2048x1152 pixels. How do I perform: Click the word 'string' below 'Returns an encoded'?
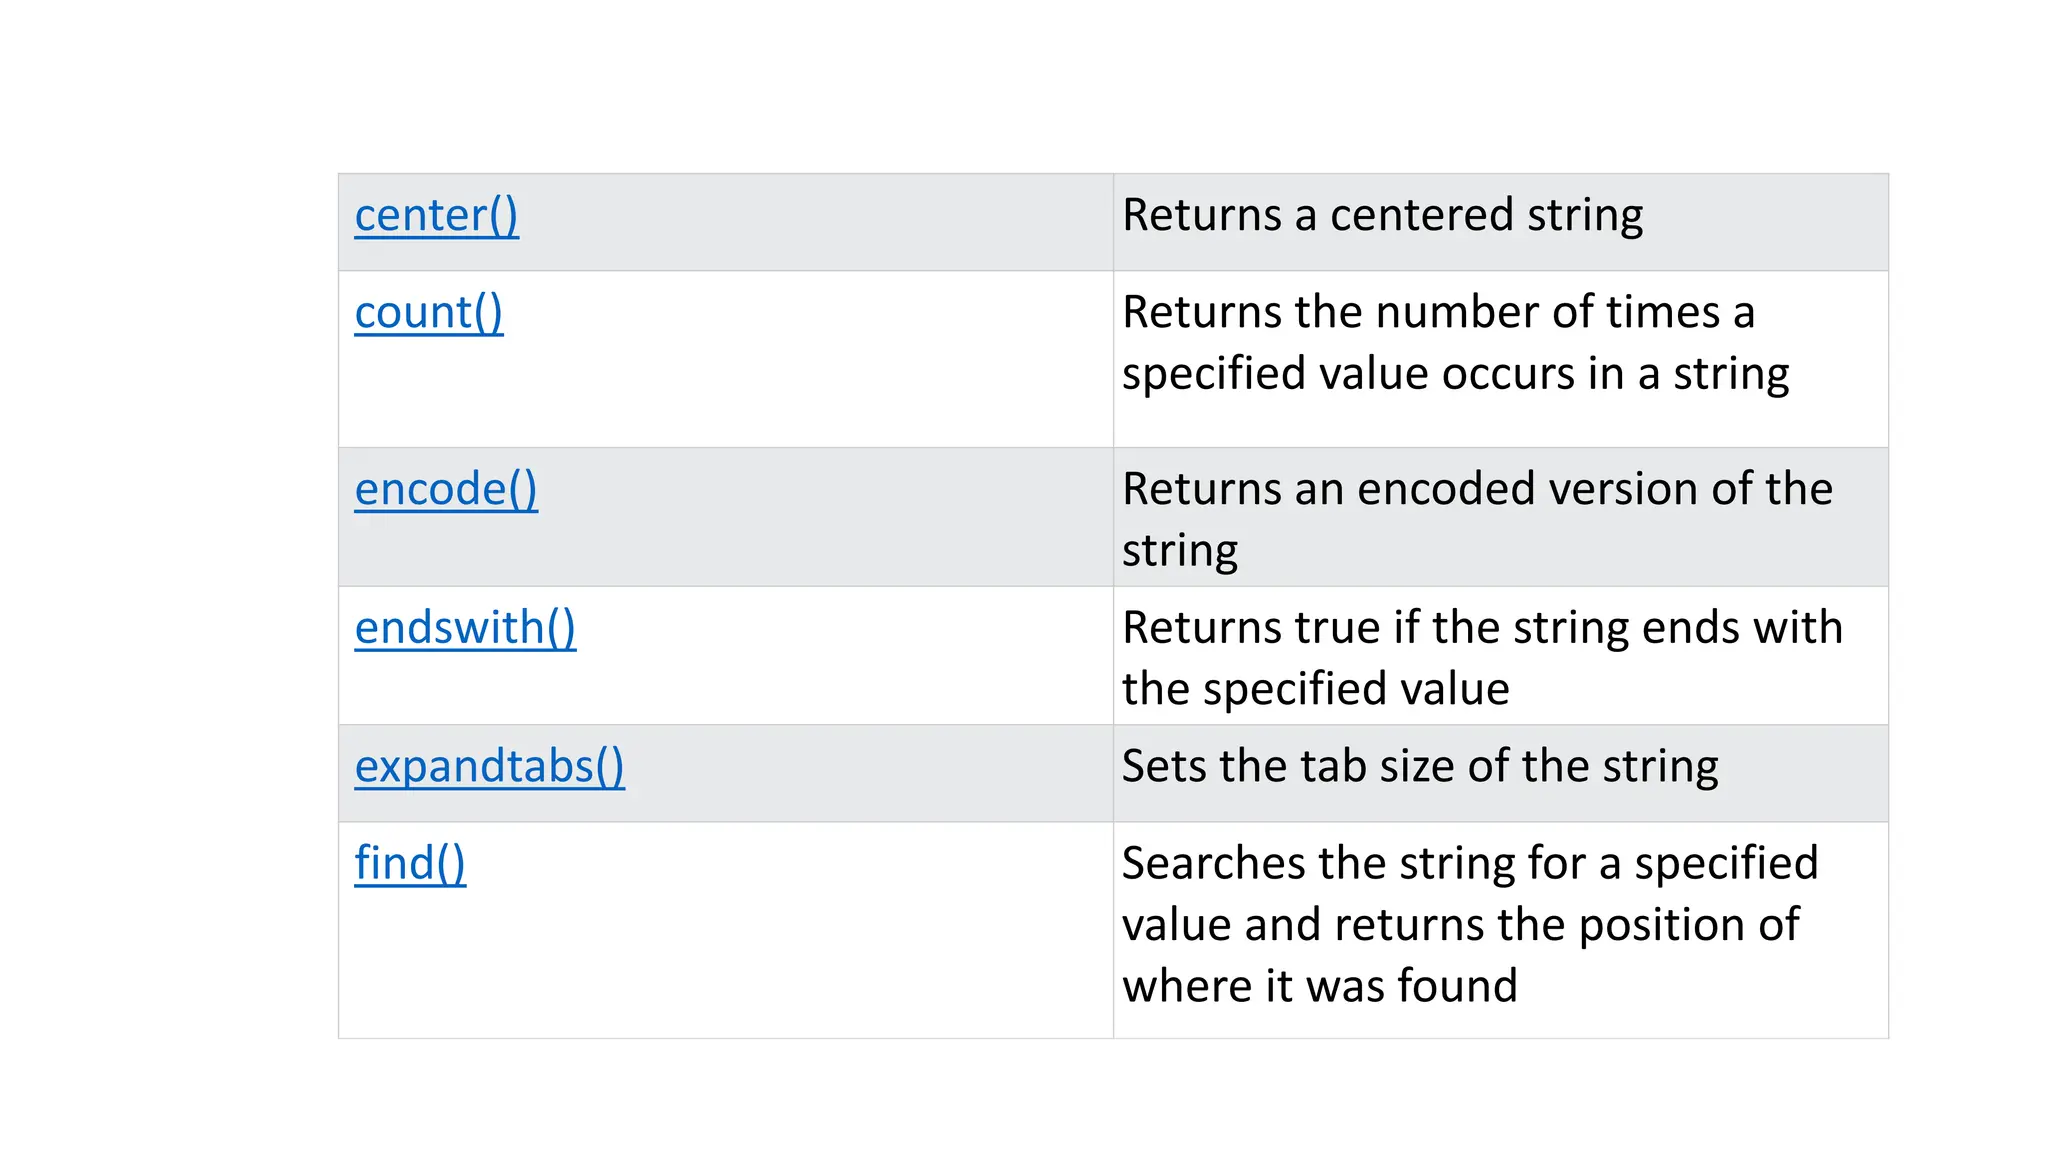click(x=1180, y=552)
